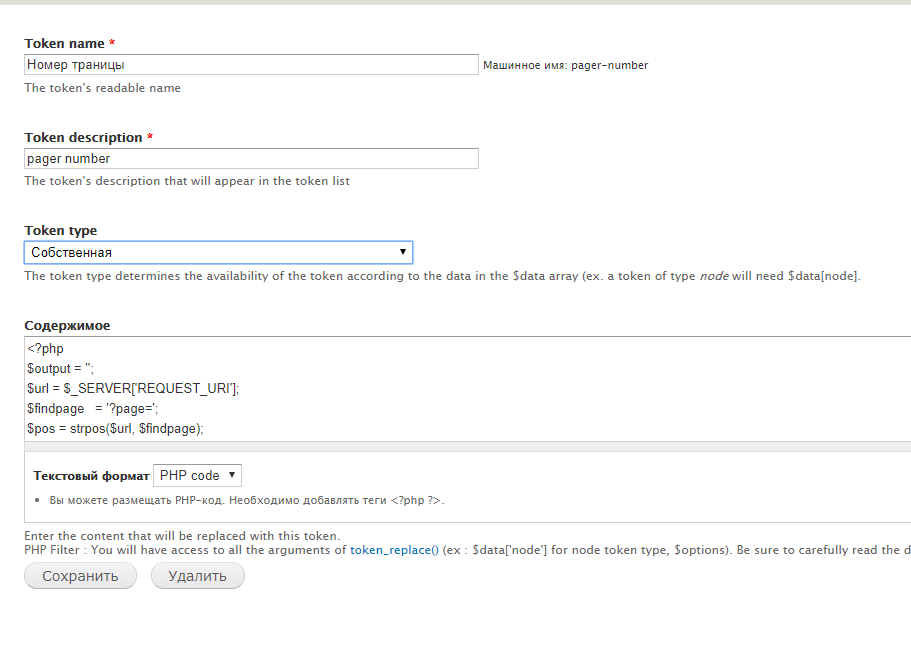The height and width of the screenshot is (671, 911).
Task: Place cursor on the $findpage line
Action: pyautogui.click(x=92, y=408)
